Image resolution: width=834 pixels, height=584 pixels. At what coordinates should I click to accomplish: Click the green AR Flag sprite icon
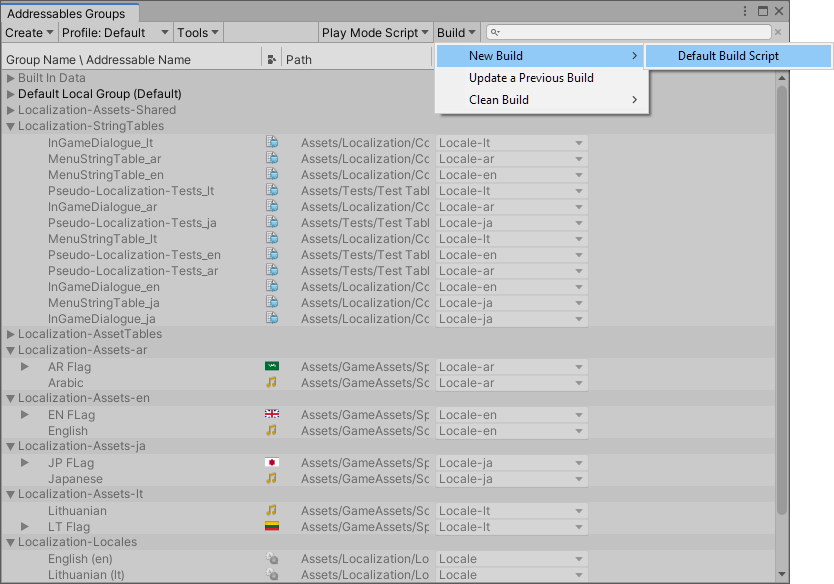pyautogui.click(x=270, y=366)
